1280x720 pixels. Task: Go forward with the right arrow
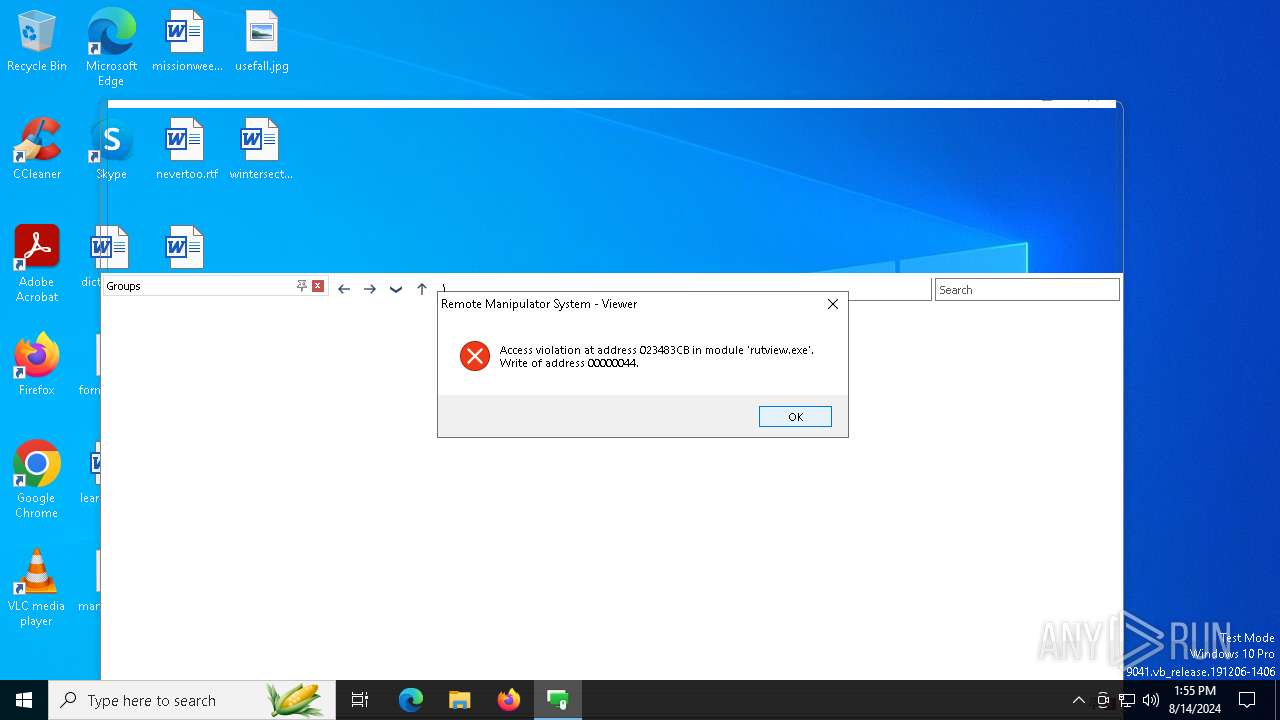370,289
